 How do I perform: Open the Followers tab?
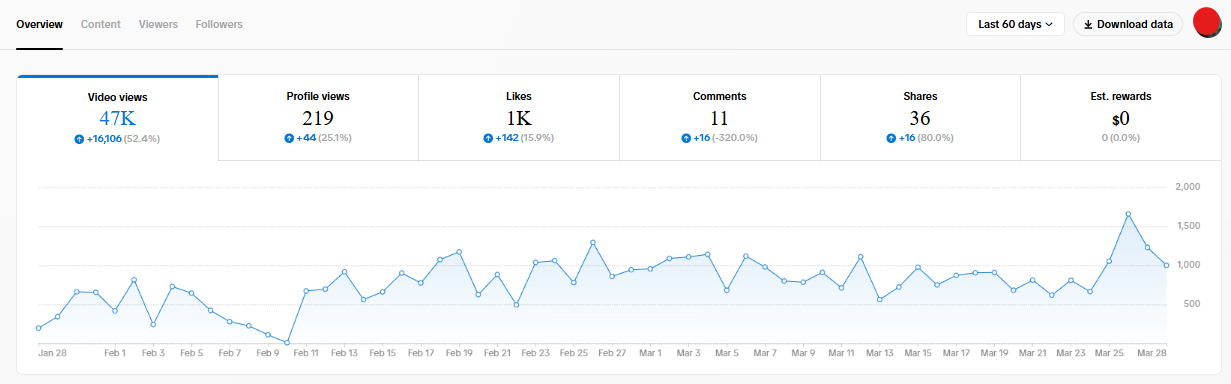(219, 24)
